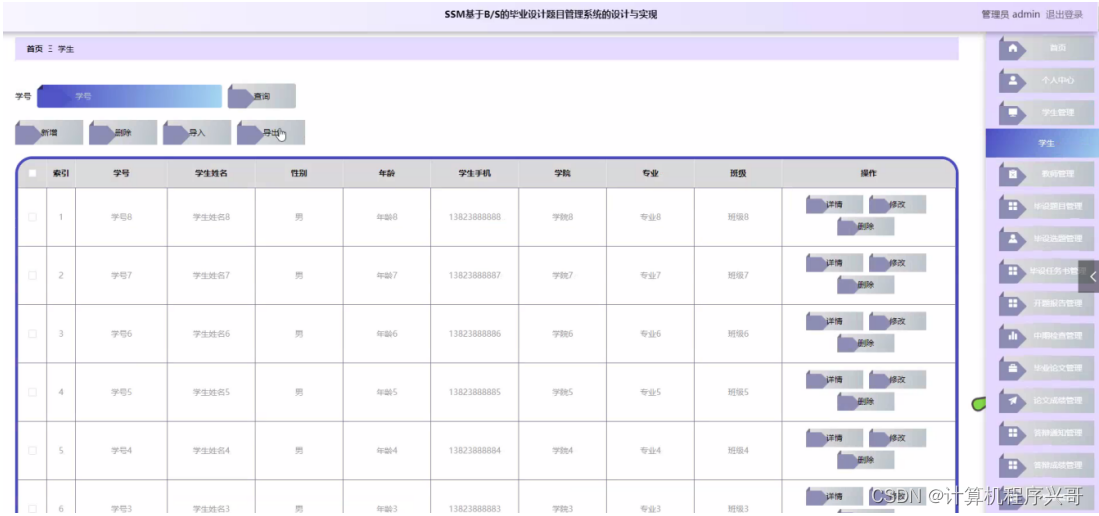Collapse the side panel arrow handle
1099x516 pixels.
(x=1090, y=276)
